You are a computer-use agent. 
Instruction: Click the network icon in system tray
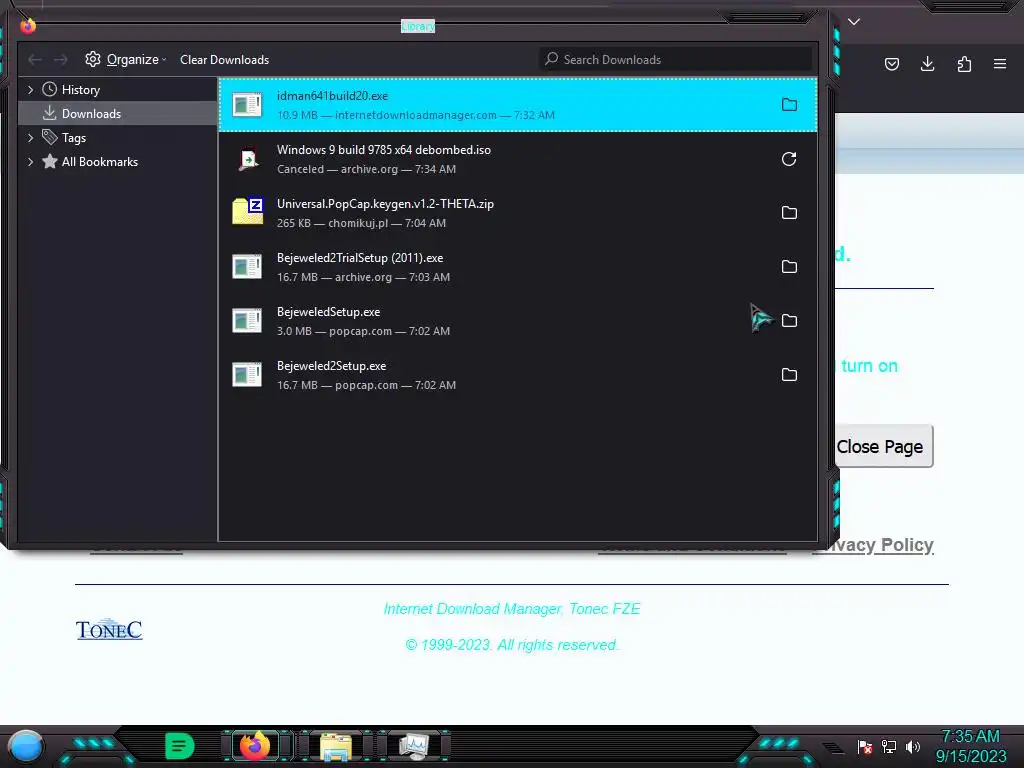click(889, 747)
